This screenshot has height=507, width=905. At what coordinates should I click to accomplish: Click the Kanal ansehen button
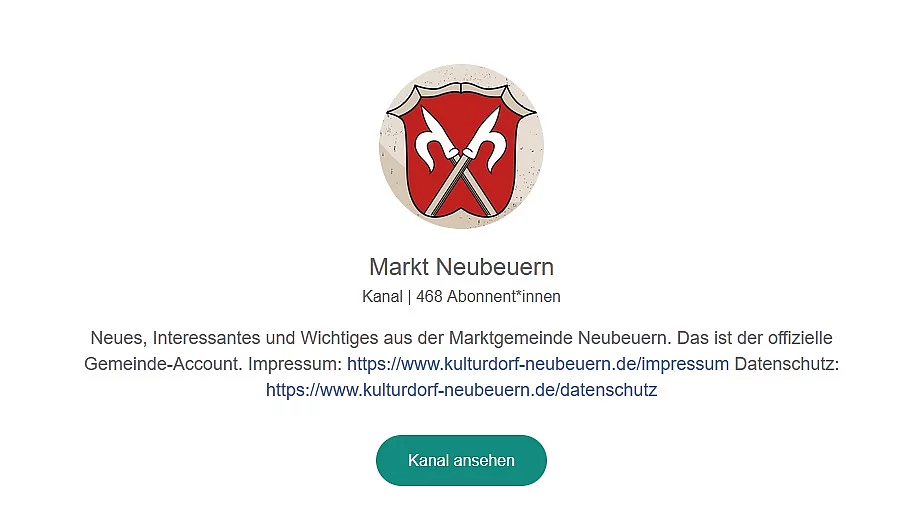point(461,460)
